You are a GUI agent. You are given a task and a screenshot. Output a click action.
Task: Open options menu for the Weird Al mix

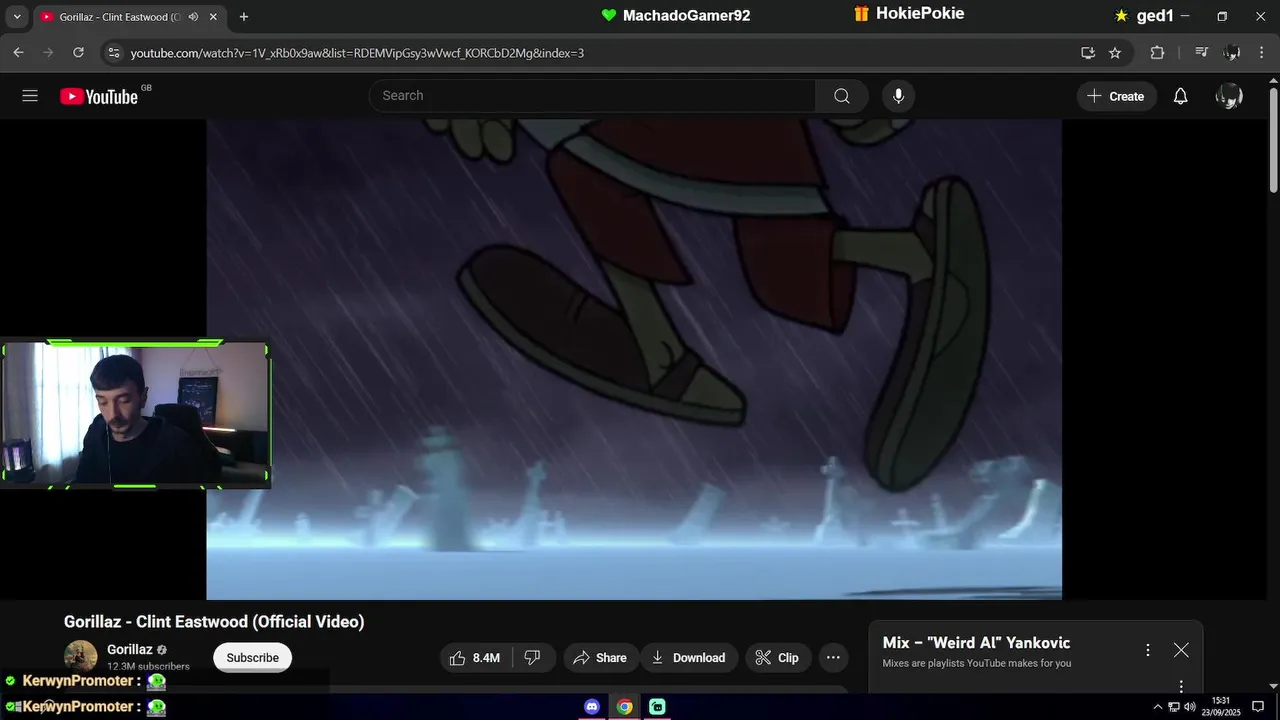point(1148,650)
